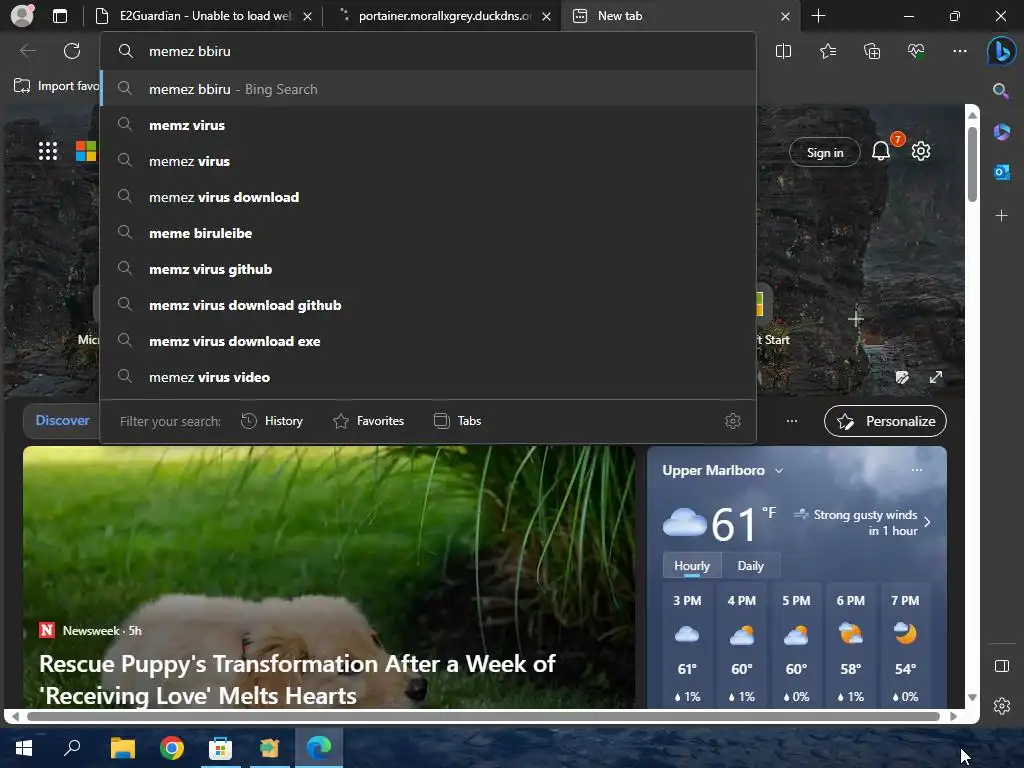Open File Explorer from taskbar
1024x768 pixels.
[123, 748]
